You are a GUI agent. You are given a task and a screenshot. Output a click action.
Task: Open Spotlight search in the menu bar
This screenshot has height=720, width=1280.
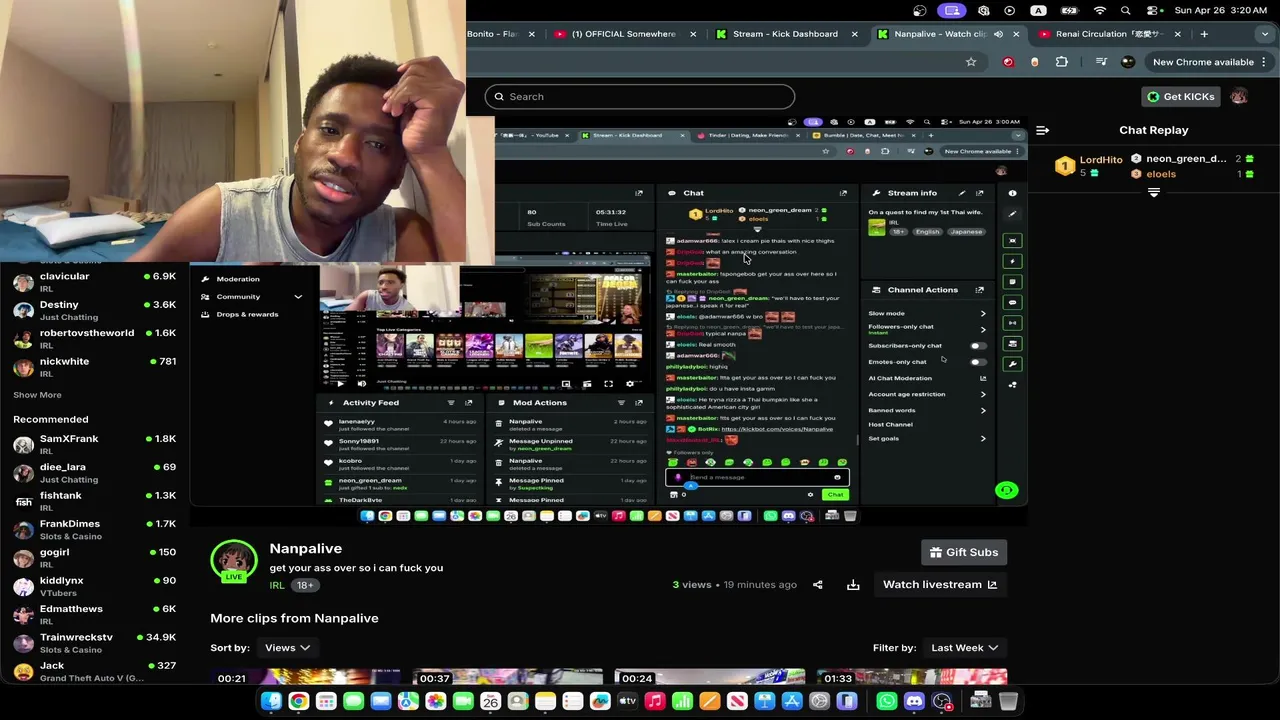(x=1126, y=10)
